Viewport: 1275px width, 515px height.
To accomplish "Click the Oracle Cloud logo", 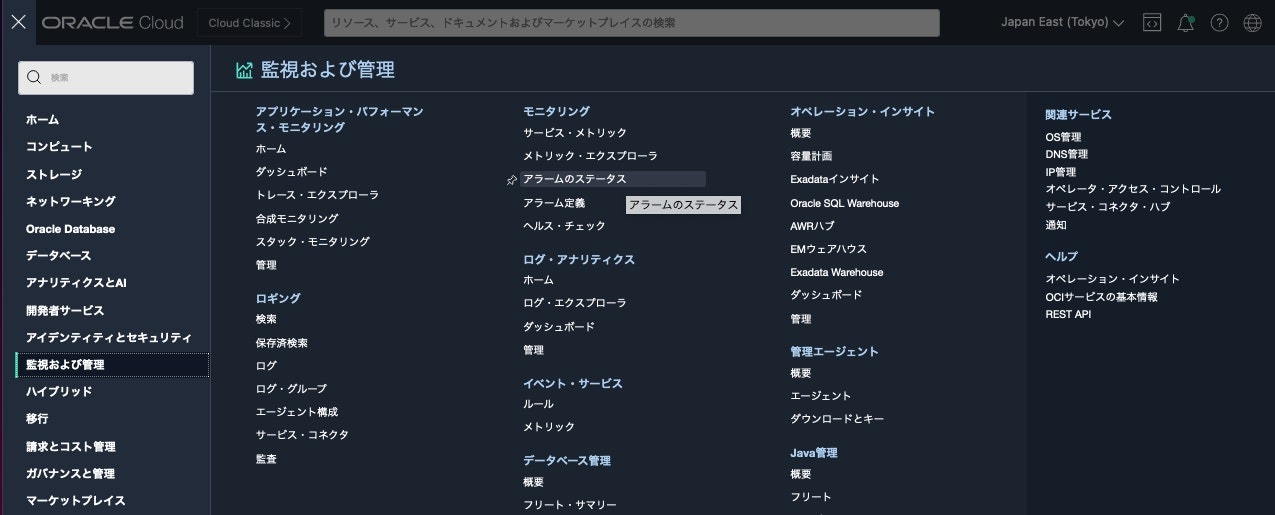I will pos(113,23).
